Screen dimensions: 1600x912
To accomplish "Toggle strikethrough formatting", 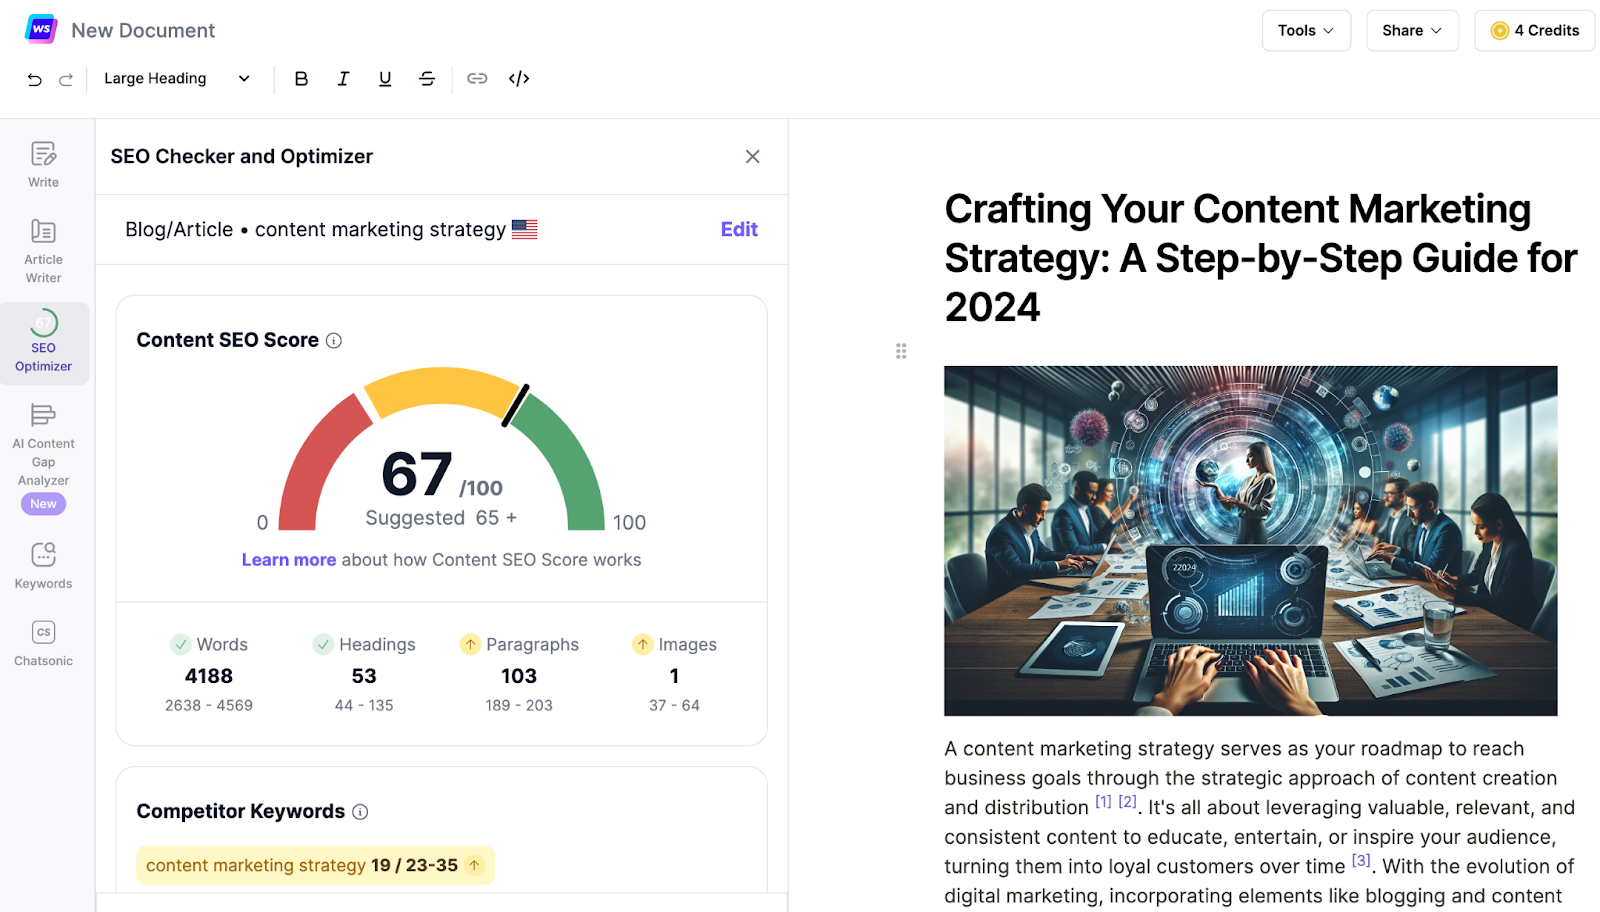I will pyautogui.click(x=427, y=78).
